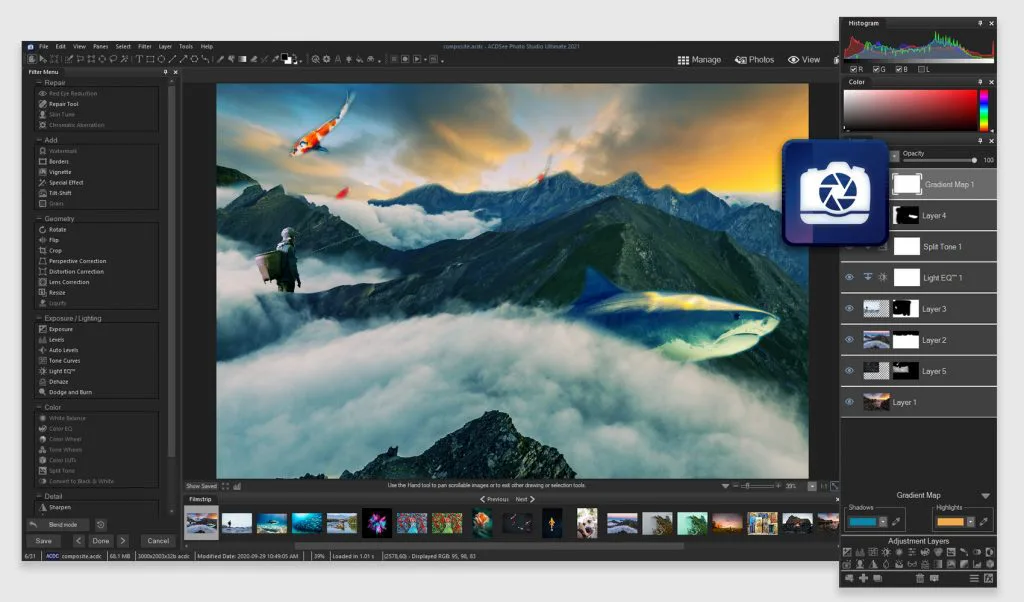This screenshot has height=602, width=1024.
Task: Toggle the R channel checkbox in Histogram
Action: [854, 69]
